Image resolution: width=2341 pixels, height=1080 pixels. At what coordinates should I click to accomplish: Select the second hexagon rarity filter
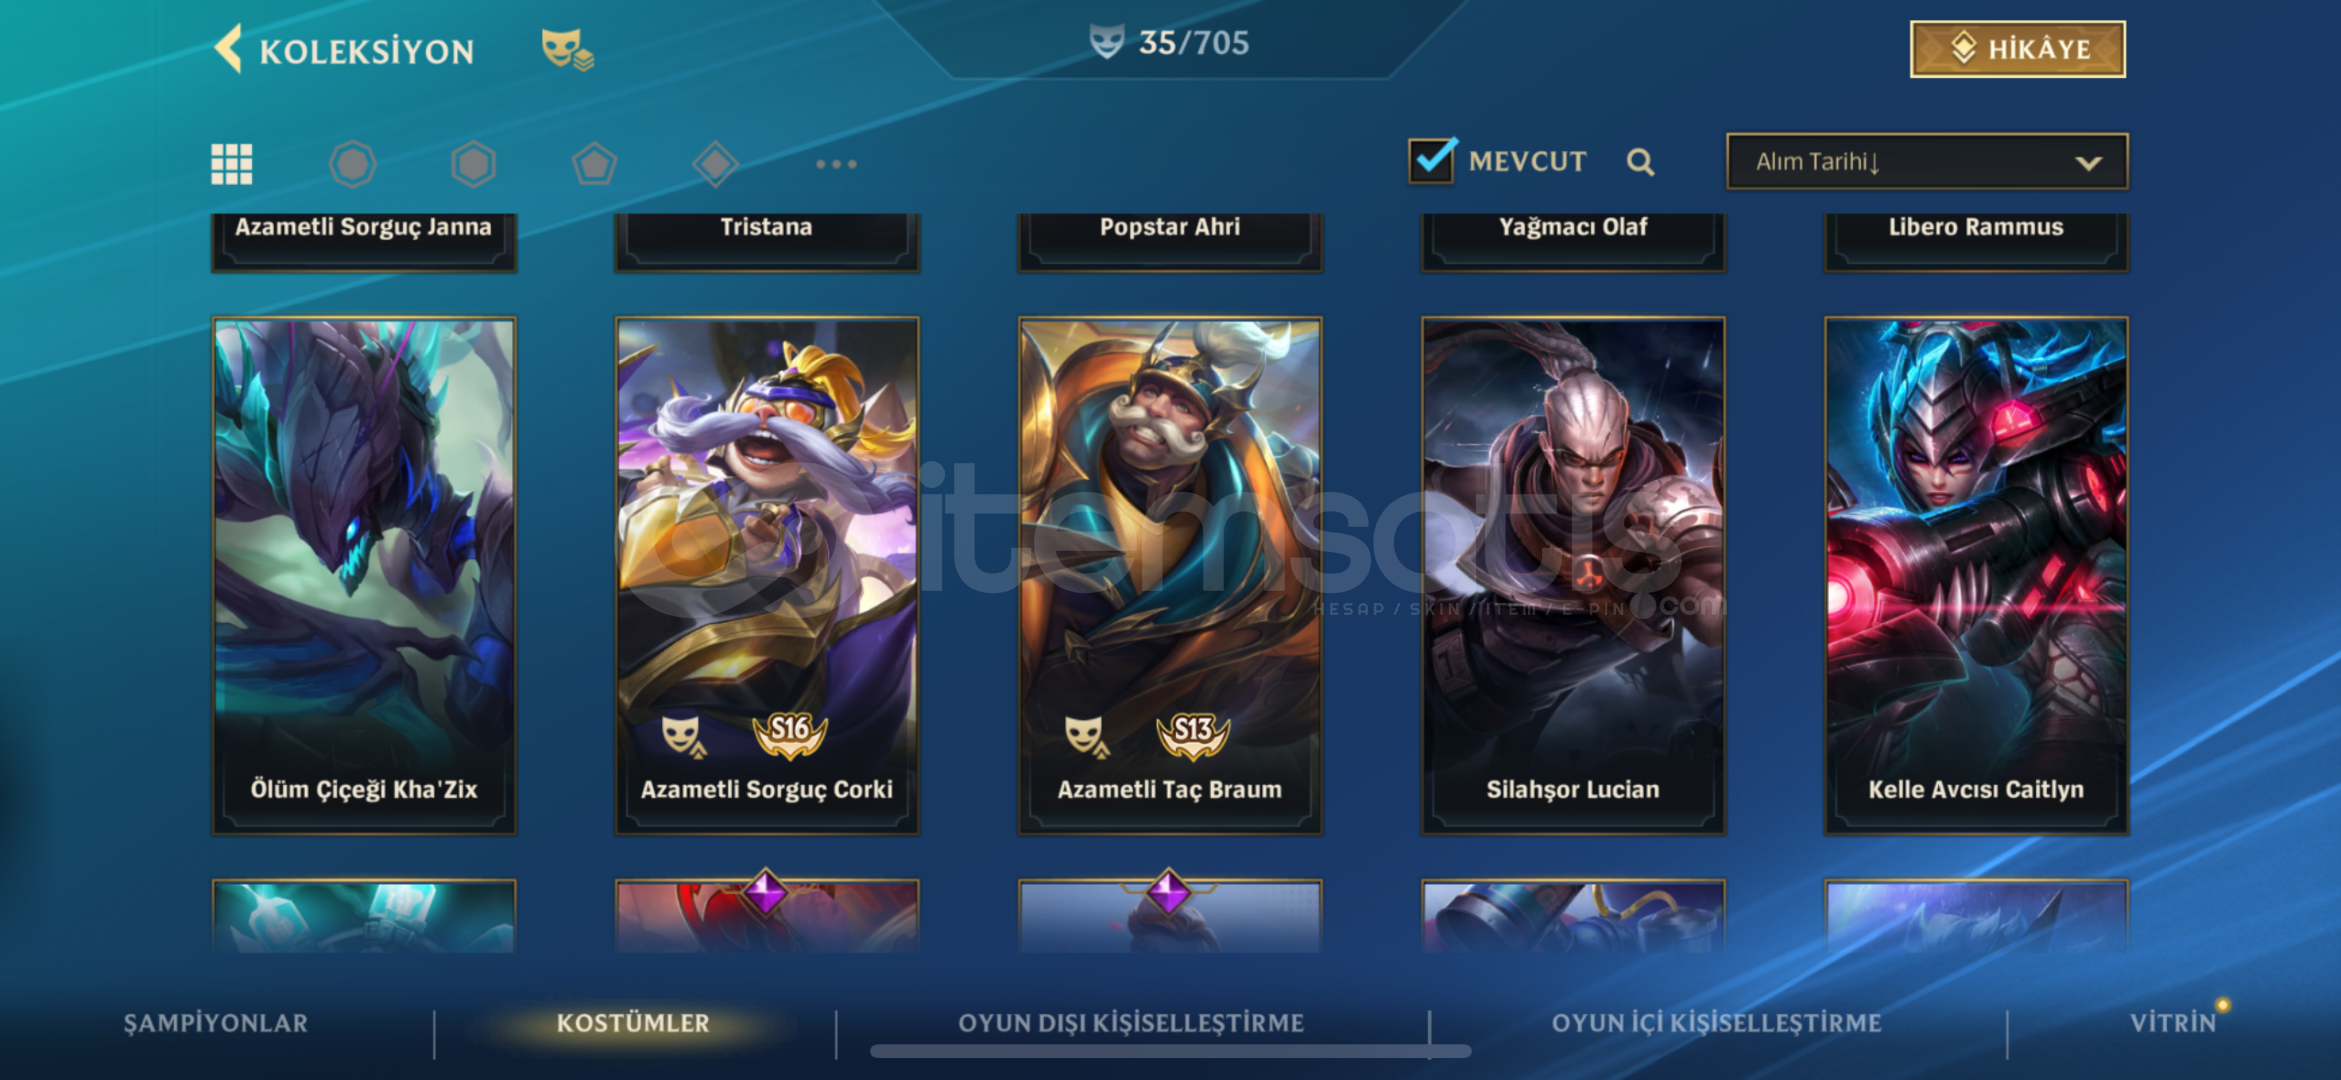473,164
